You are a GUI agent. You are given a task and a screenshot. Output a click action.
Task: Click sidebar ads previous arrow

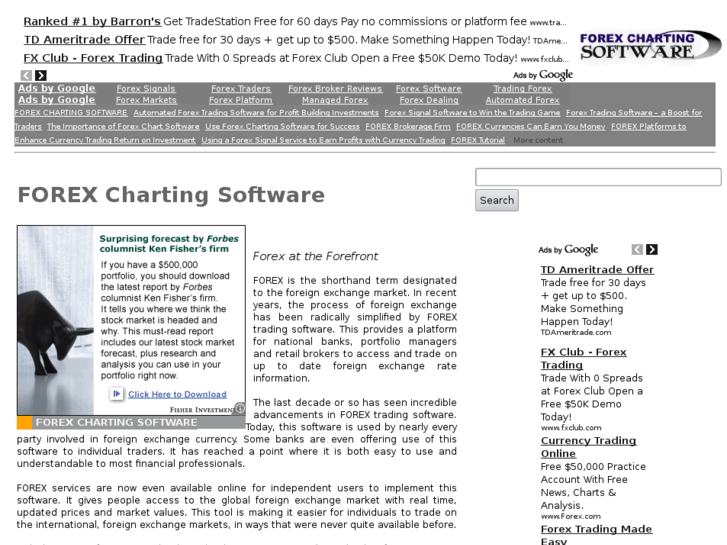tap(637, 250)
